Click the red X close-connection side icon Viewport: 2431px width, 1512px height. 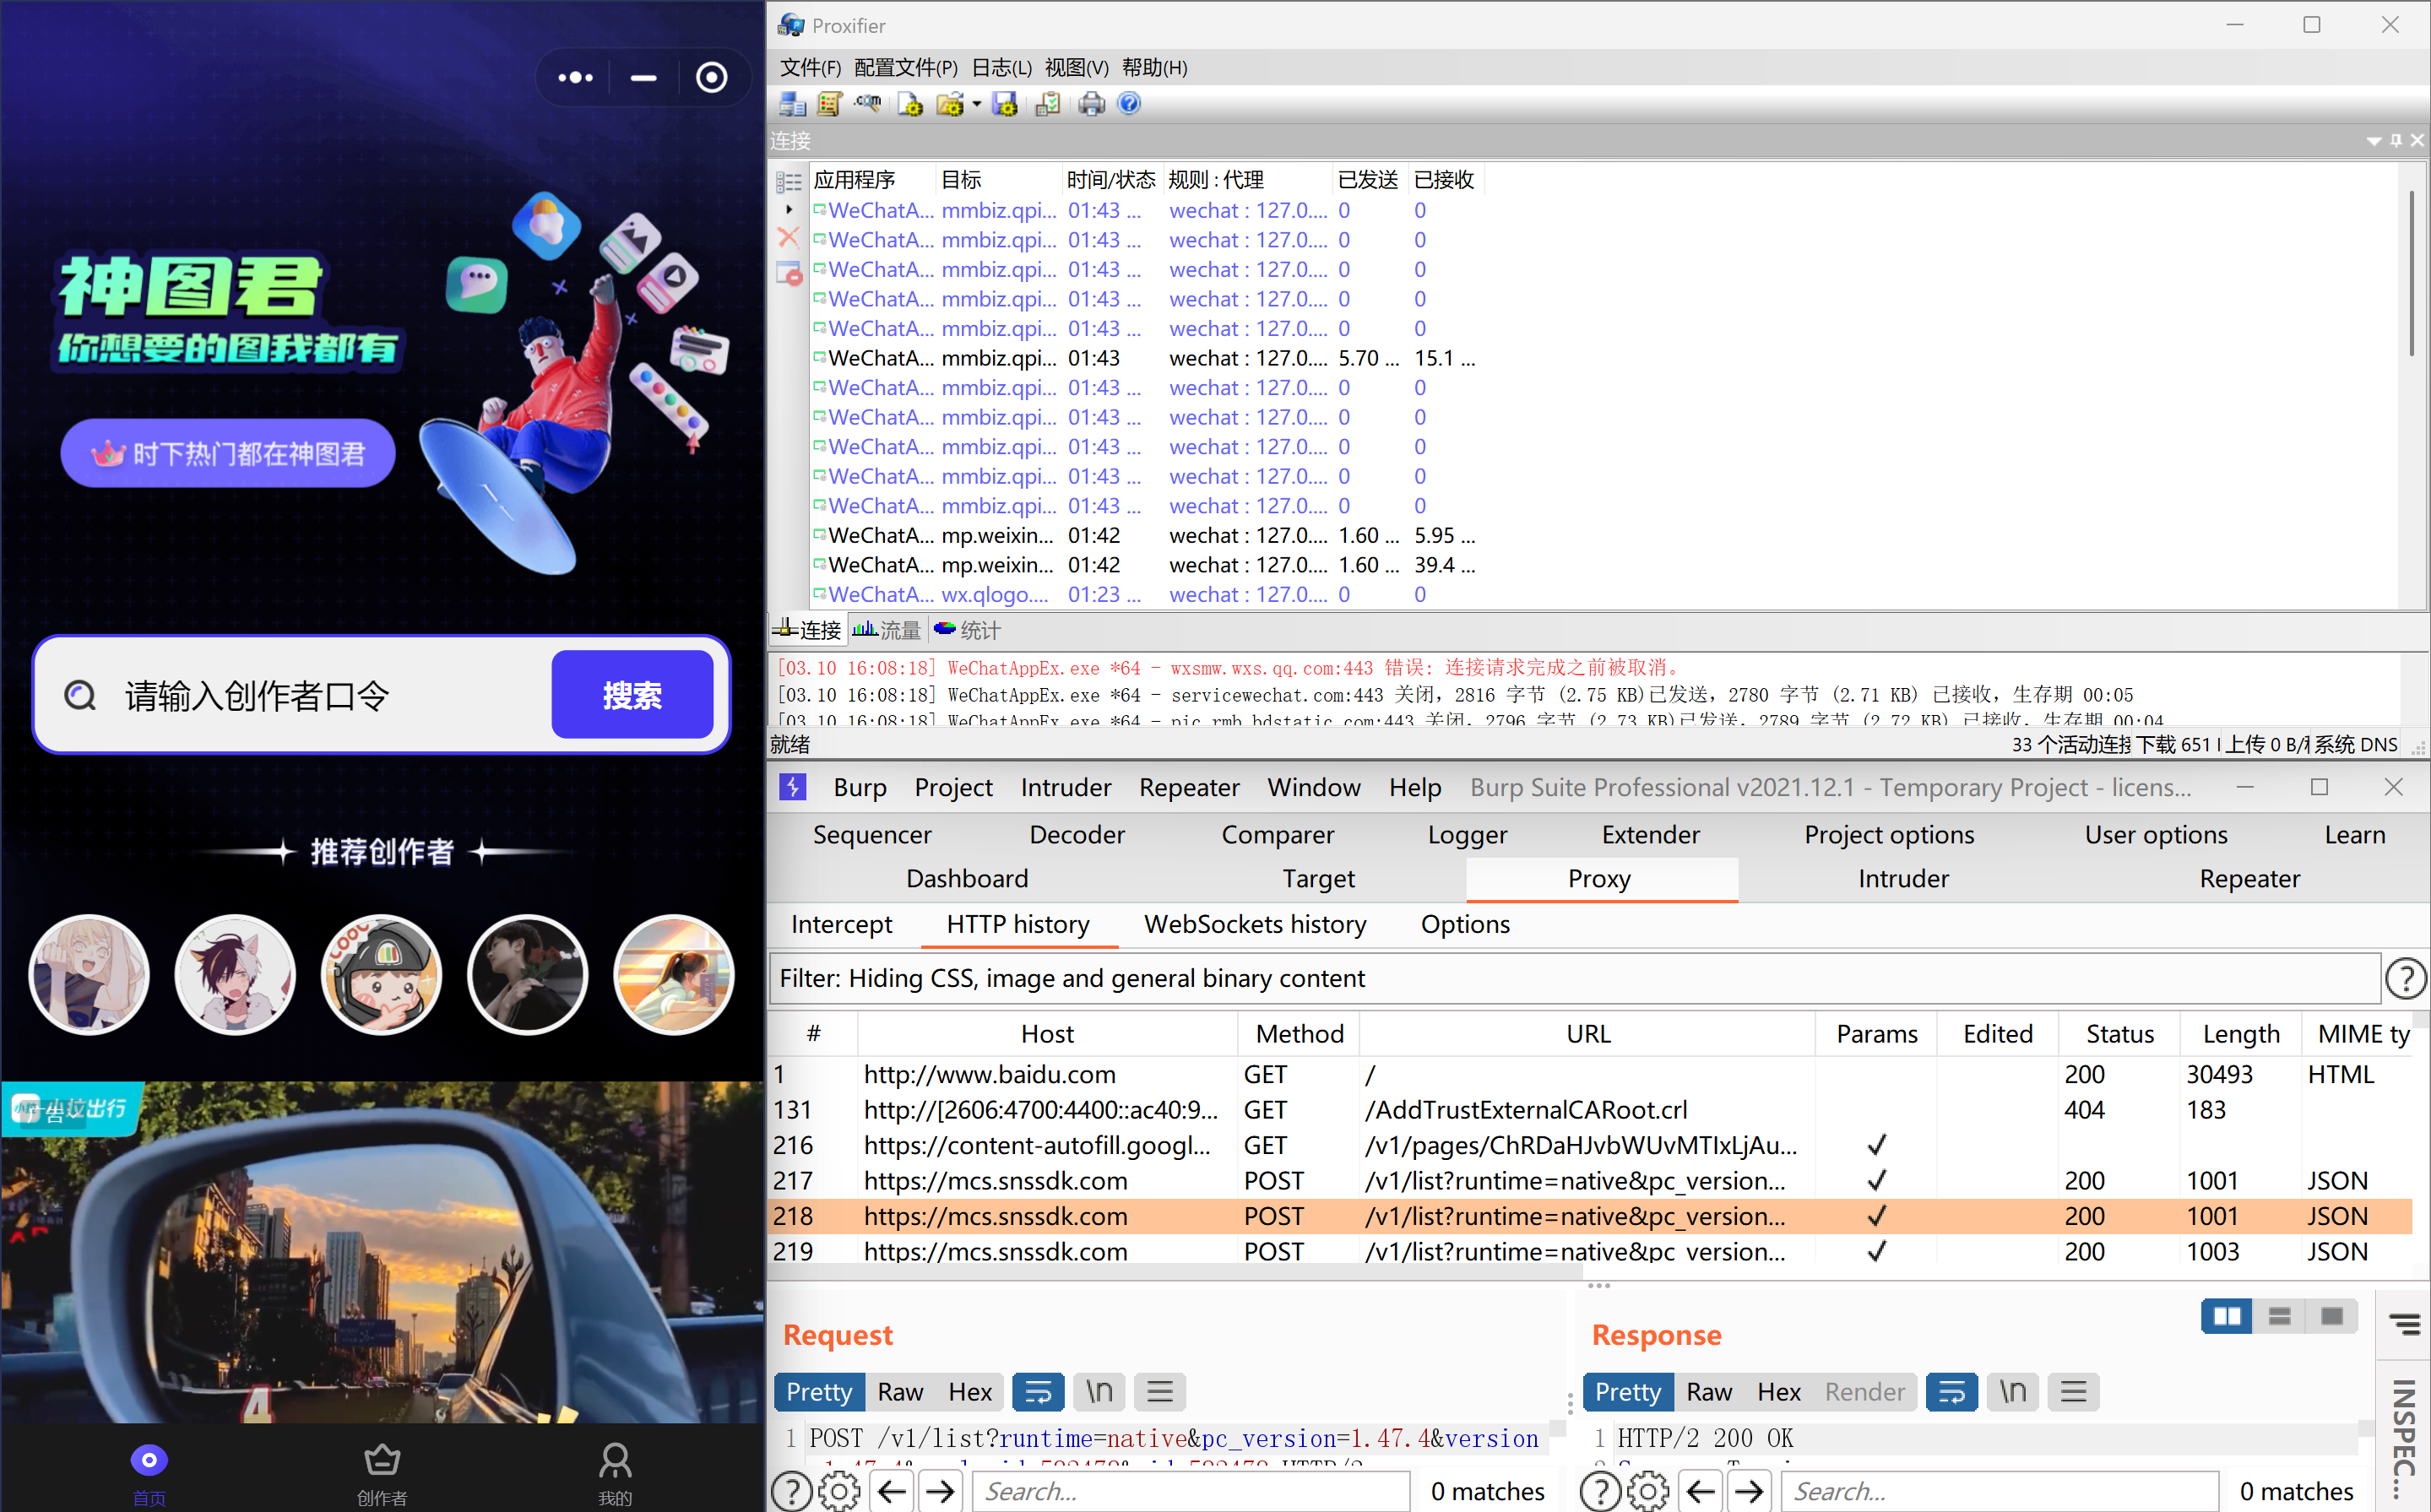(x=788, y=239)
